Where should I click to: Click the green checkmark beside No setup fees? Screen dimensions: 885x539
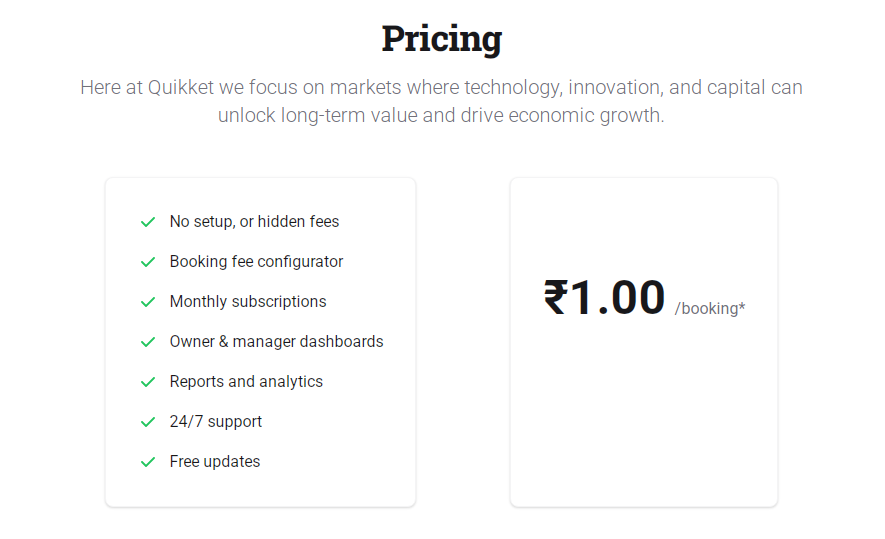click(x=148, y=222)
